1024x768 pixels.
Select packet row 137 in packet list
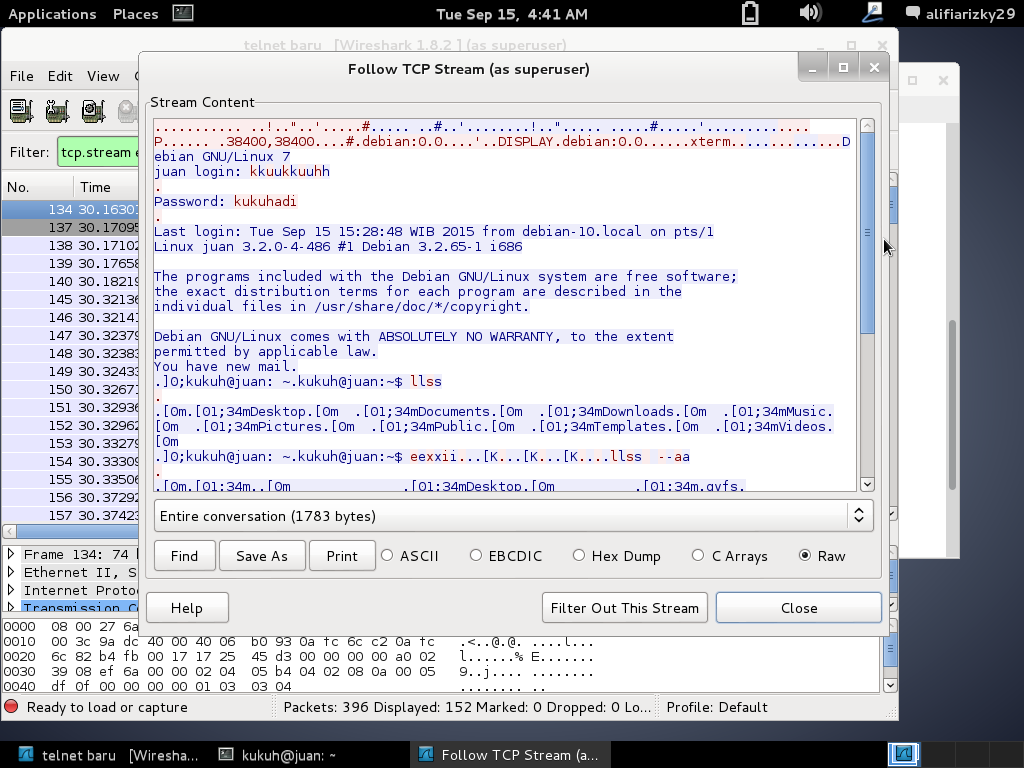[71, 227]
